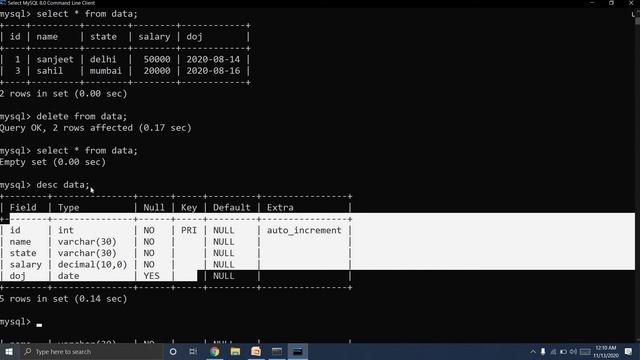The image size is (640, 360).
Task: Check battery status icon in tray
Action: pyautogui.click(x=563, y=351)
